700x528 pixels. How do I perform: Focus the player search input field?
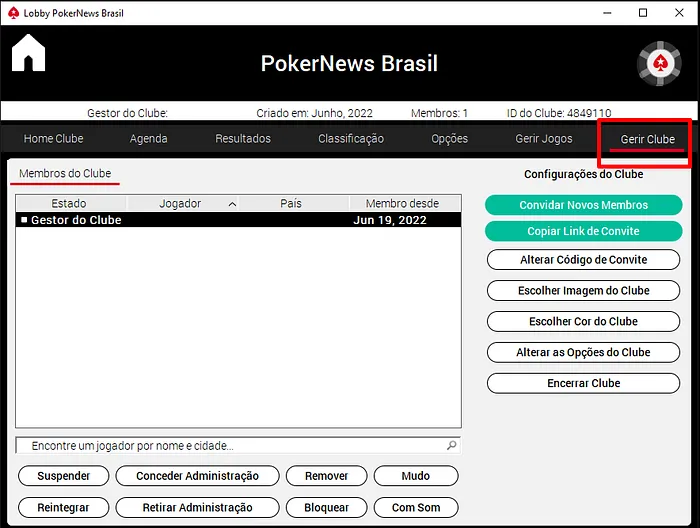[238, 445]
